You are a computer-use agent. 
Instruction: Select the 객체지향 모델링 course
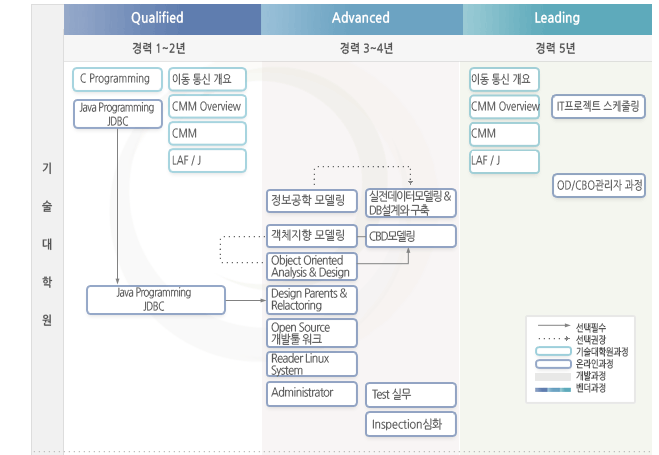pyautogui.click(x=311, y=236)
